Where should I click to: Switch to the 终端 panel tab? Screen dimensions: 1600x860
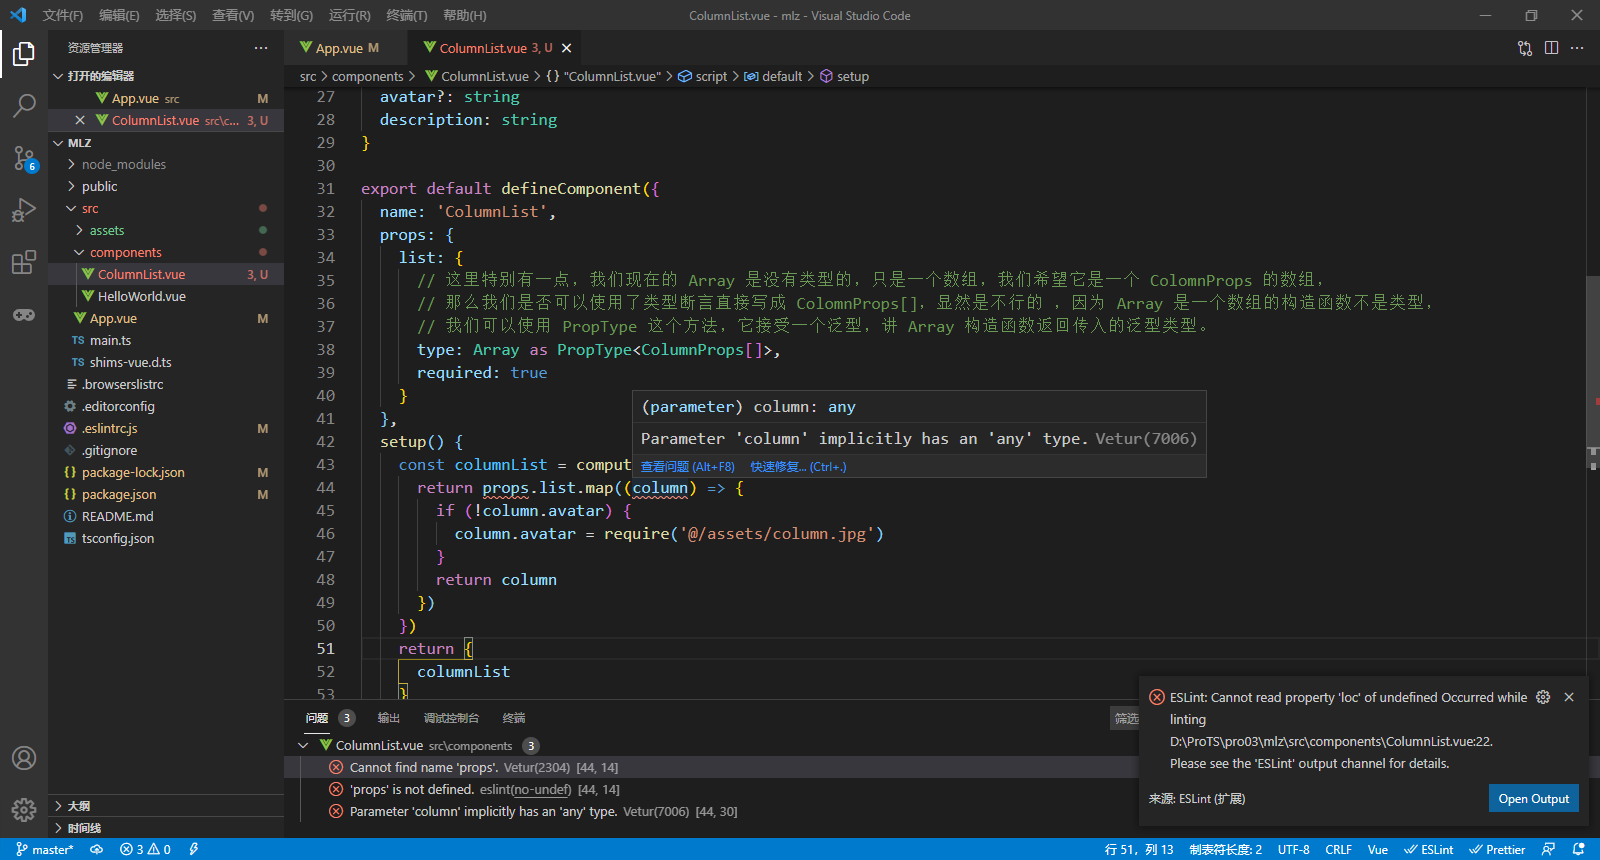tap(514, 718)
